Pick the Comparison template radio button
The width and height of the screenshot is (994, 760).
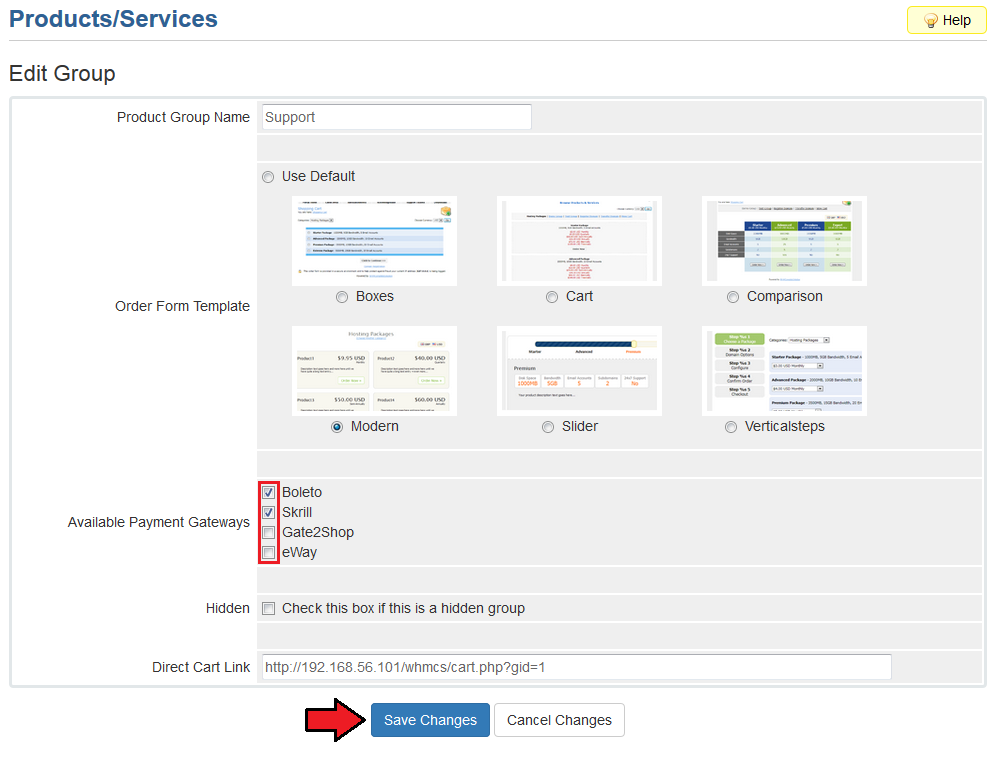(733, 297)
